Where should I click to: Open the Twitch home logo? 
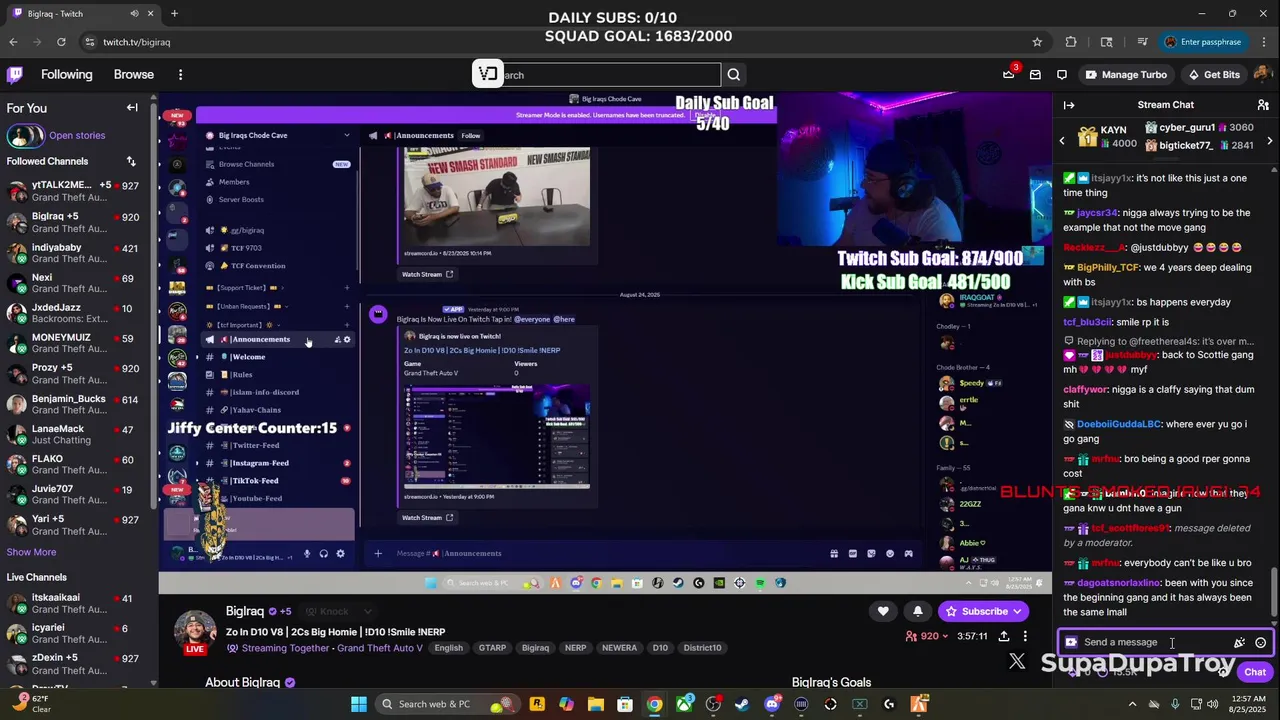15,74
